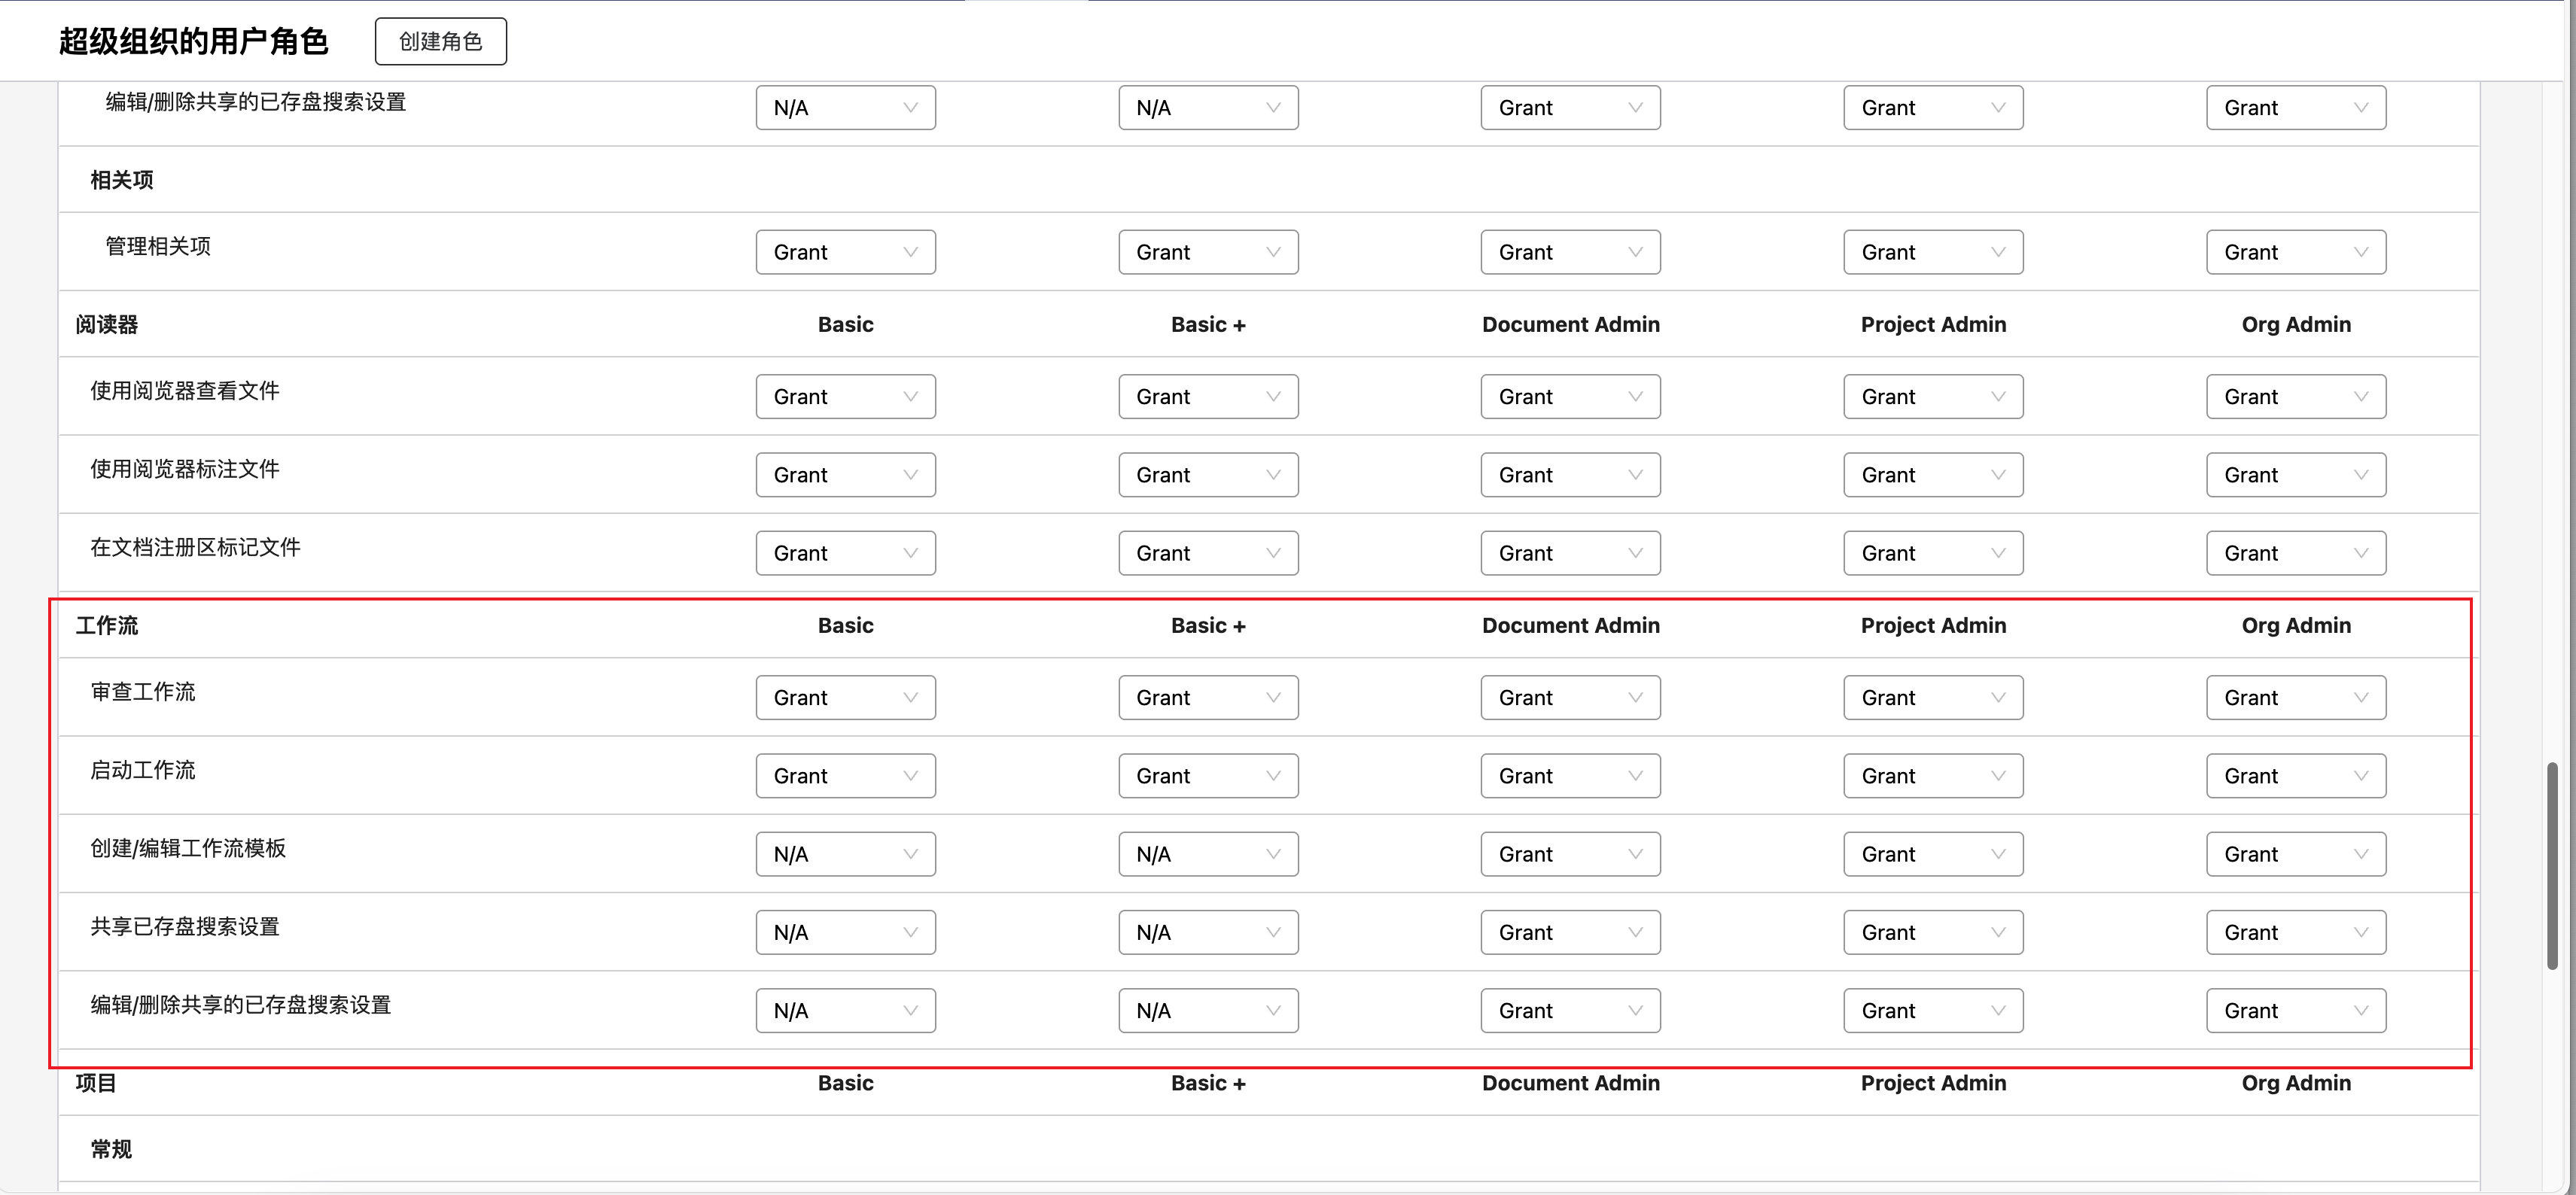Click the vertical page scrollbar thumb

point(2551,865)
